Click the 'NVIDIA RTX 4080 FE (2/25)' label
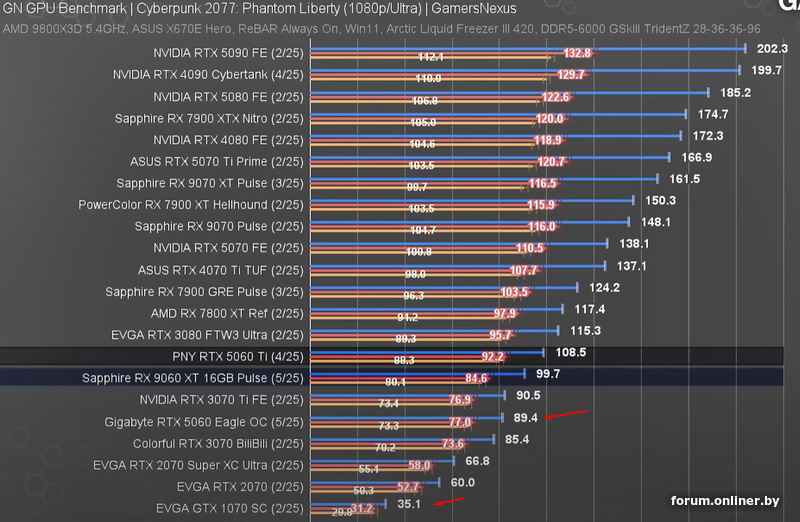800x522 pixels. [x=228, y=140]
